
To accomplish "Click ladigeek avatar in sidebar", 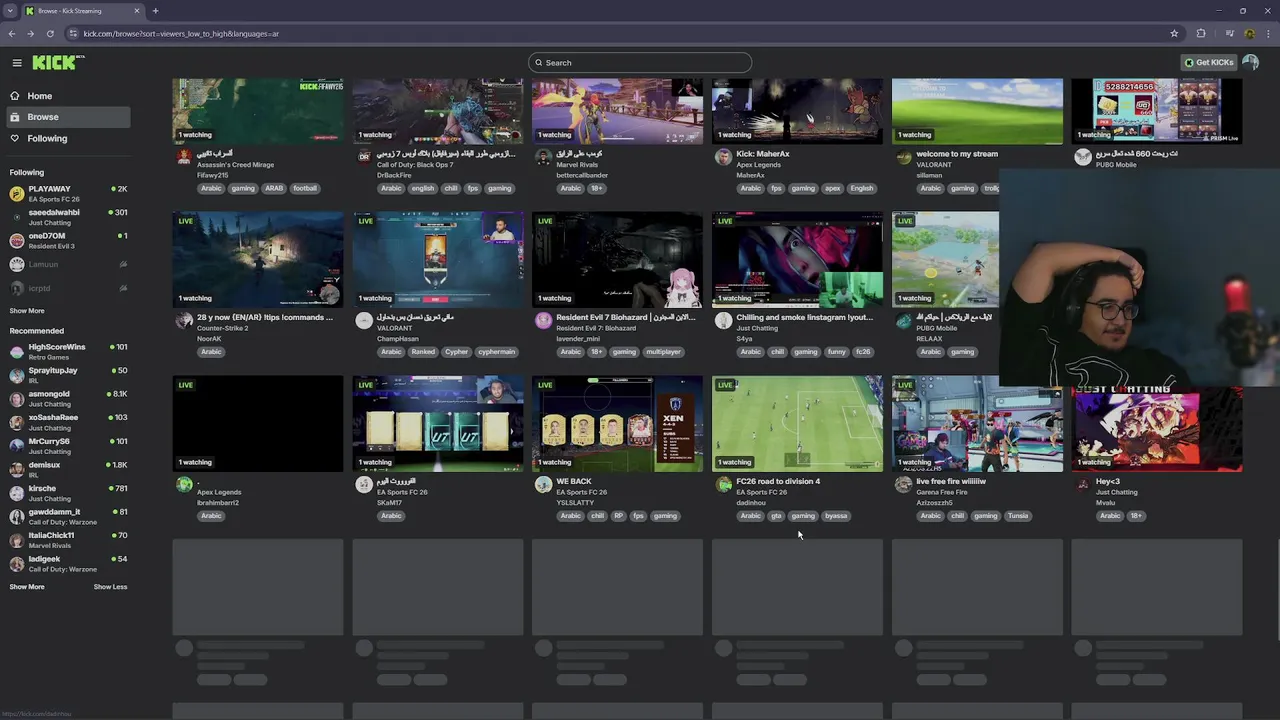I will 17,564.
